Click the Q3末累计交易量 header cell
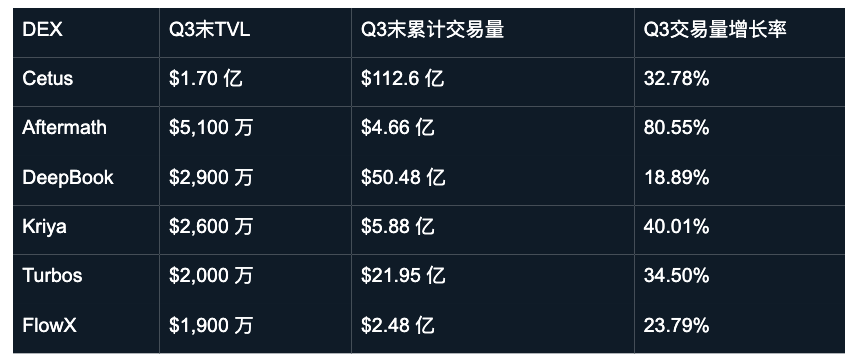 [432, 30]
